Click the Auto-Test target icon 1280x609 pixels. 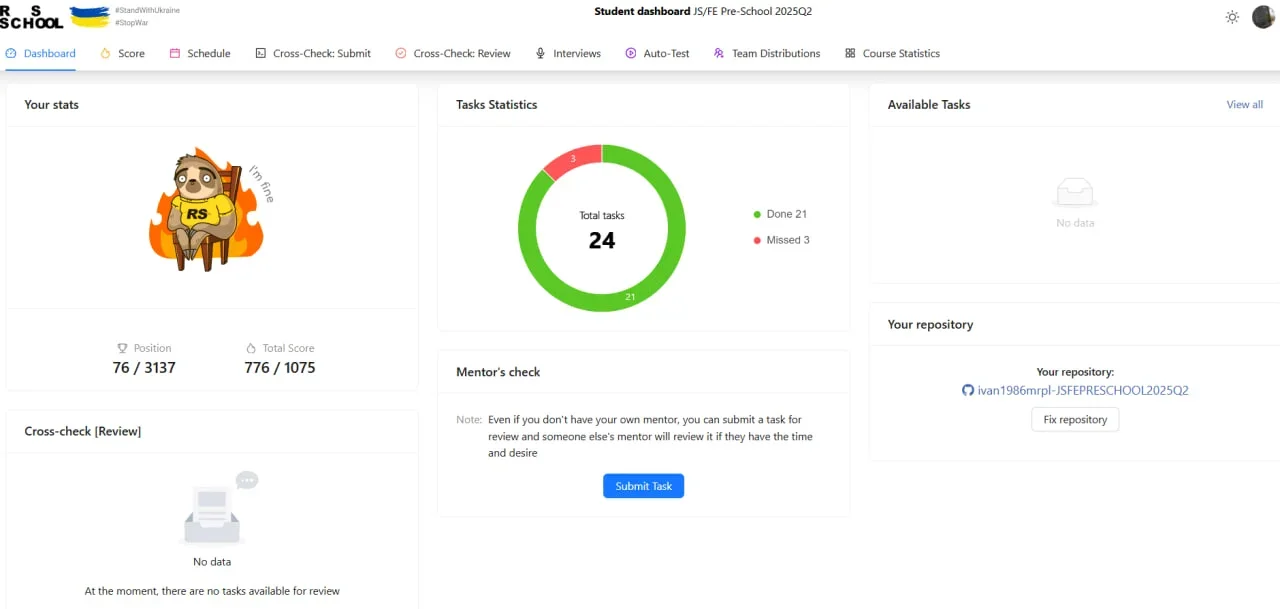[630, 53]
